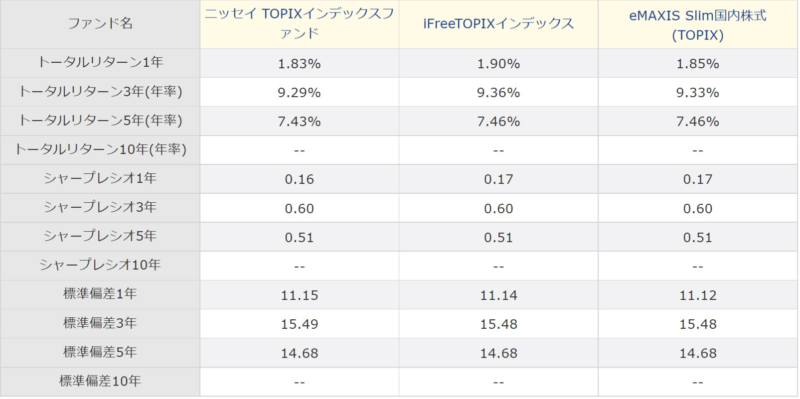Select the 標準偏差5年 row label
The image size is (800, 399).
(100, 352)
